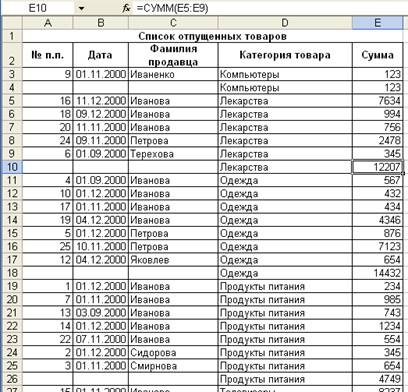This screenshot has width=408, height=392.
Task: Click the 'Категория товара' header cell
Action: tap(285, 55)
